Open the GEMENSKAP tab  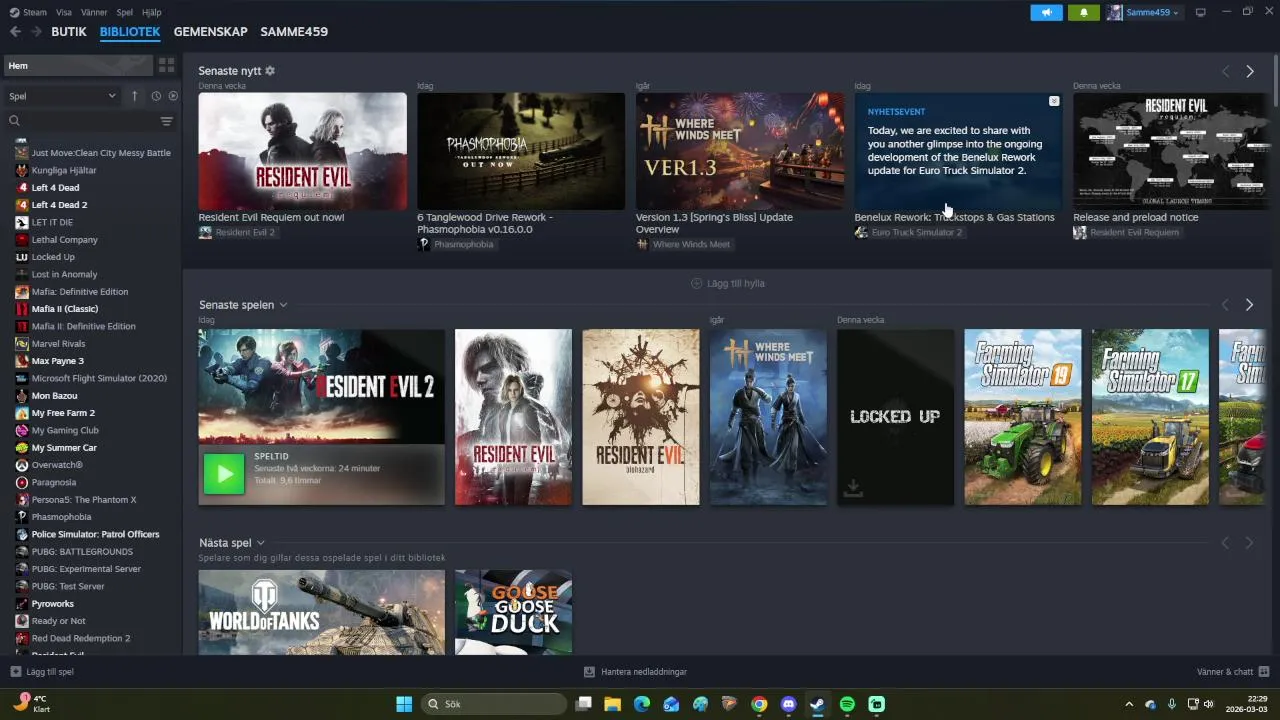[210, 32]
